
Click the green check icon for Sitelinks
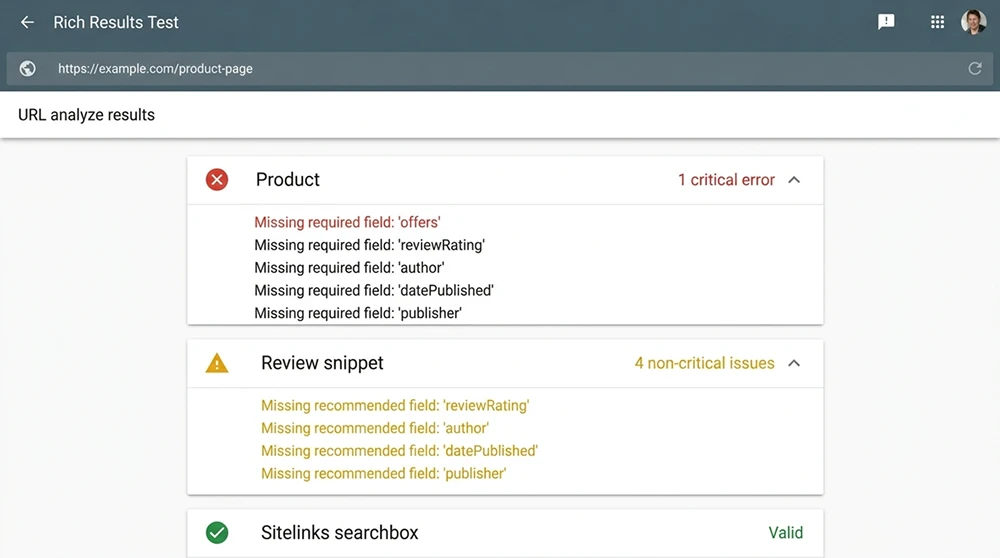217,533
